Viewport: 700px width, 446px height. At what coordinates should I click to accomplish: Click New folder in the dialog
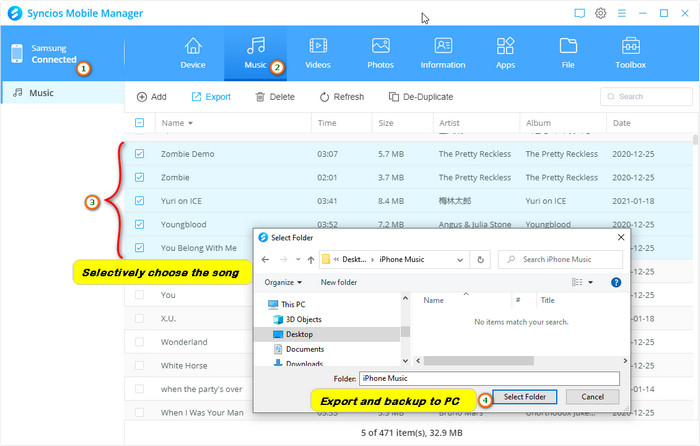(338, 282)
